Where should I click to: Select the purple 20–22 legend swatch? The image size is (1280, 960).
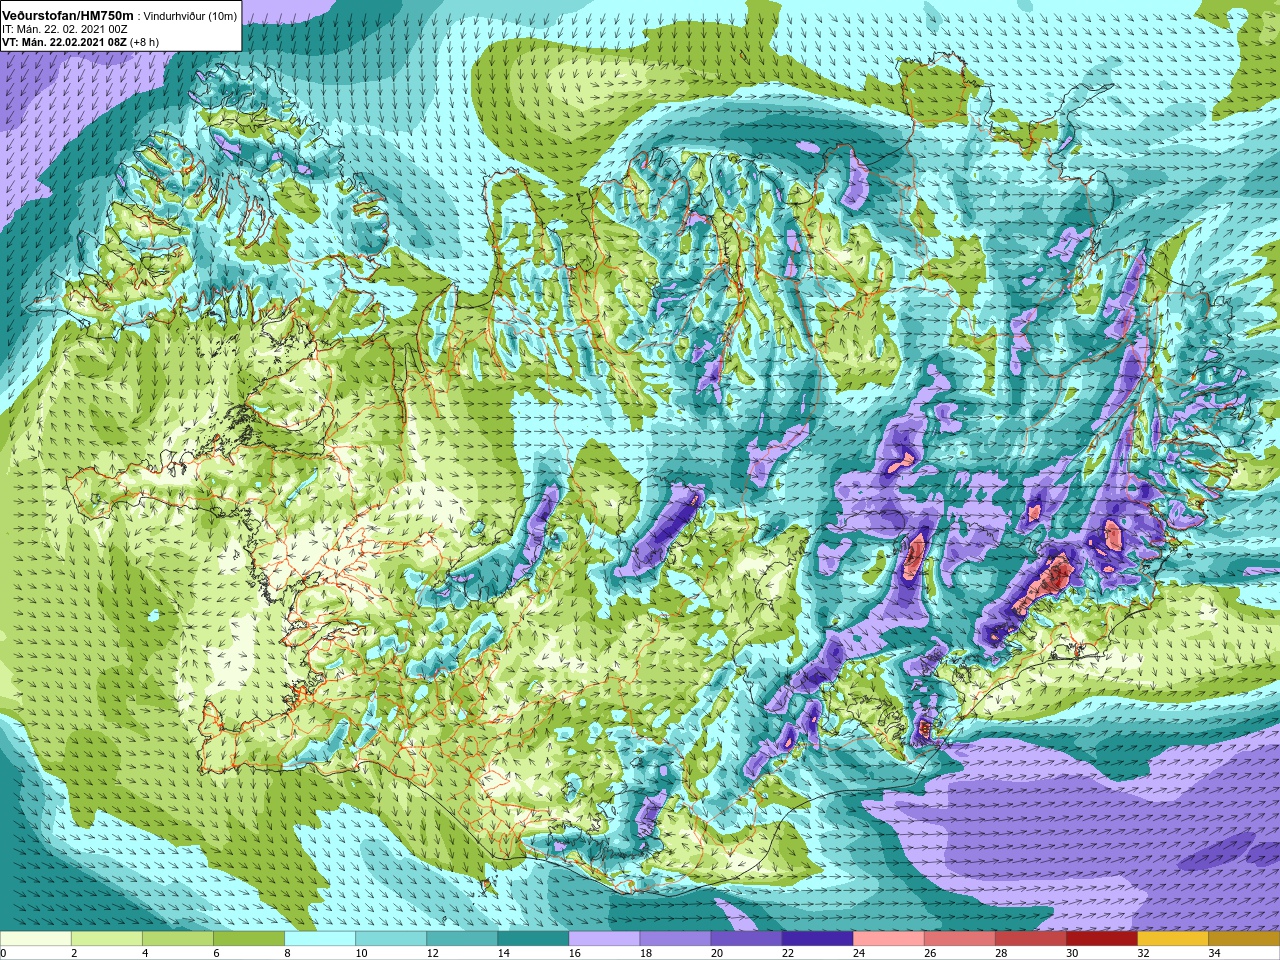coord(746,939)
